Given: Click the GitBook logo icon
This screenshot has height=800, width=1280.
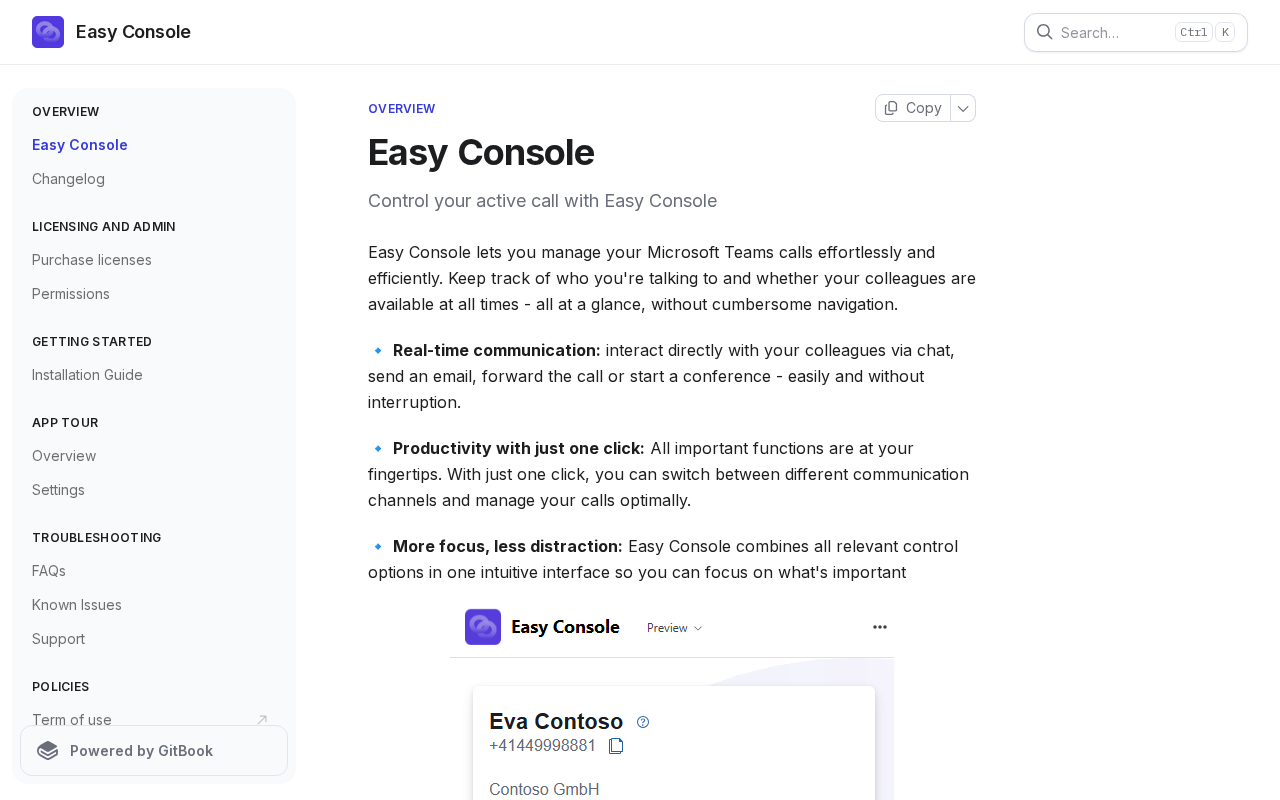Looking at the screenshot, I should pyautogui.click(x=48, y=751).
